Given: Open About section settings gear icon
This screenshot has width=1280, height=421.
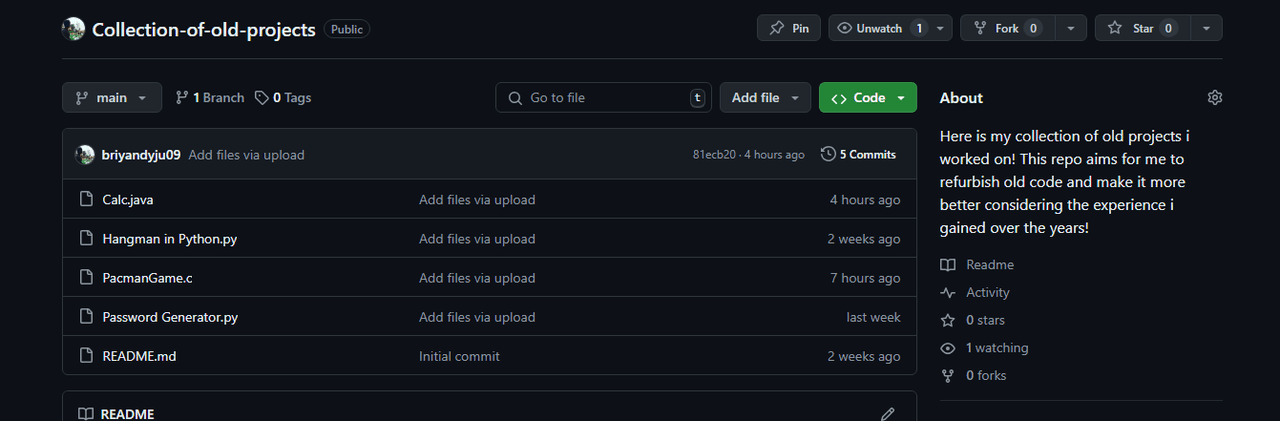Looking at the screenshot, I should [x=1215, y=98].
